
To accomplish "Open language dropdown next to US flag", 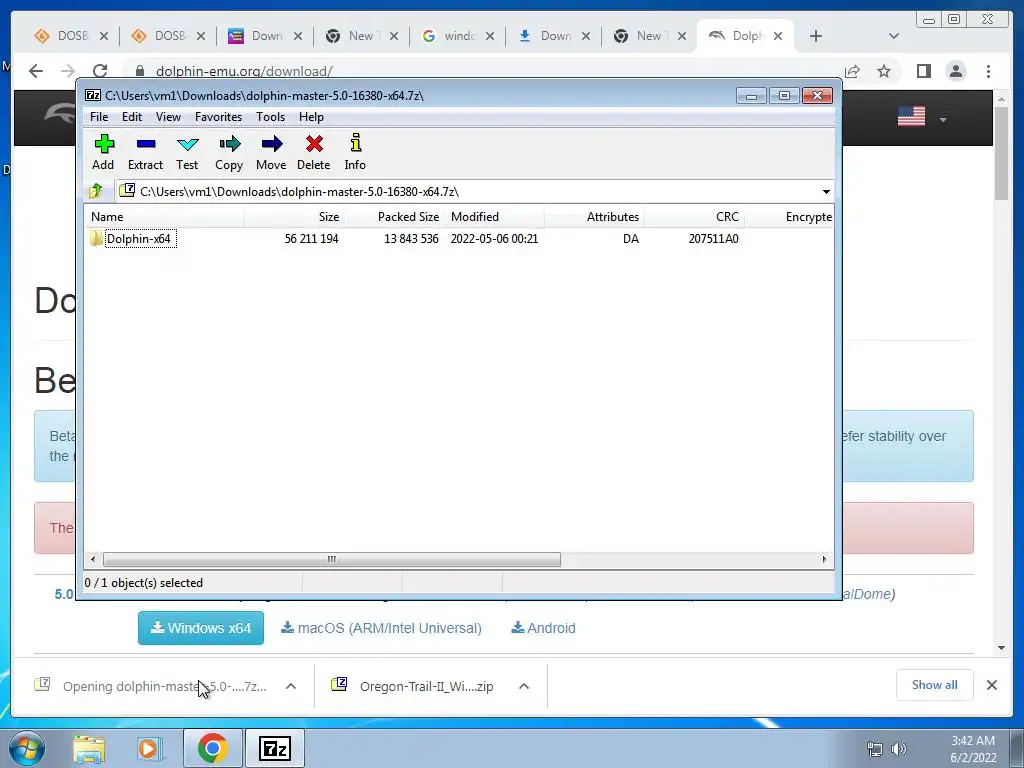I will (x=942, y=120).
